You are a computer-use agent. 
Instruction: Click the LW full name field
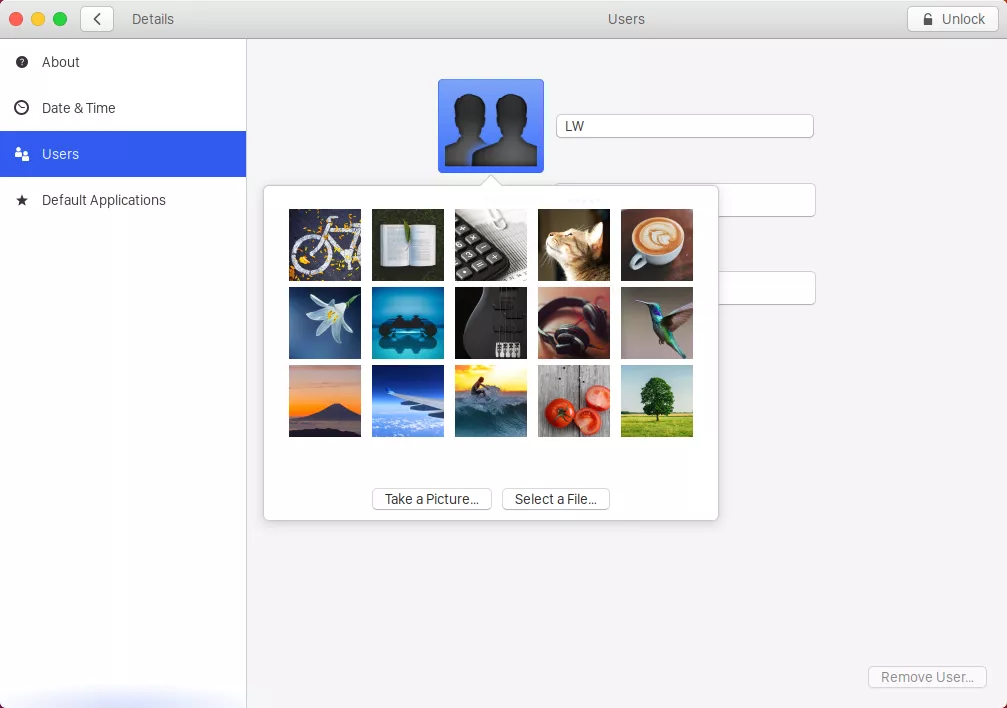click(685, 126)
